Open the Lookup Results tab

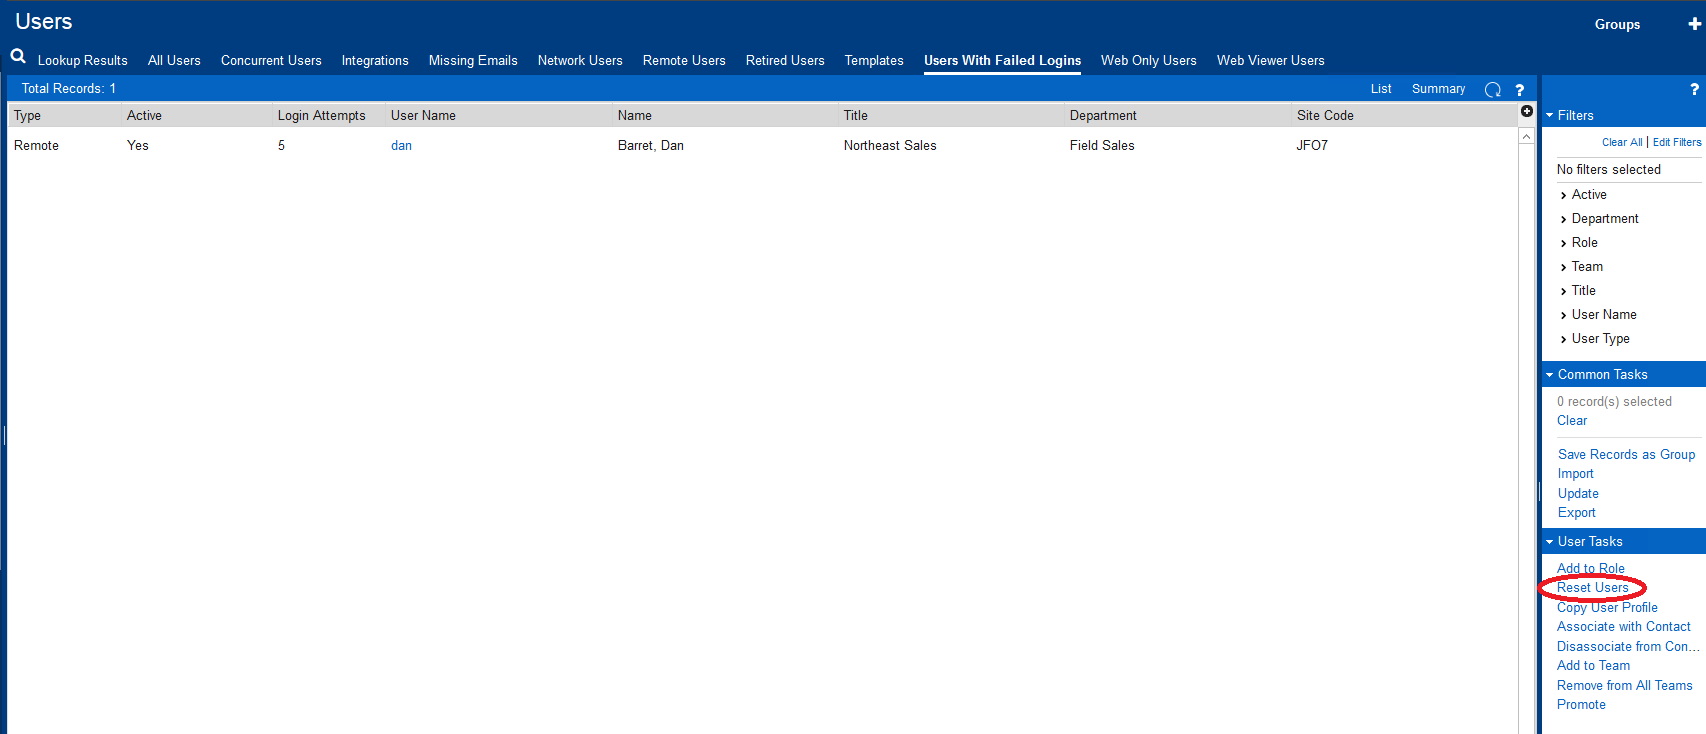[83, 60]
